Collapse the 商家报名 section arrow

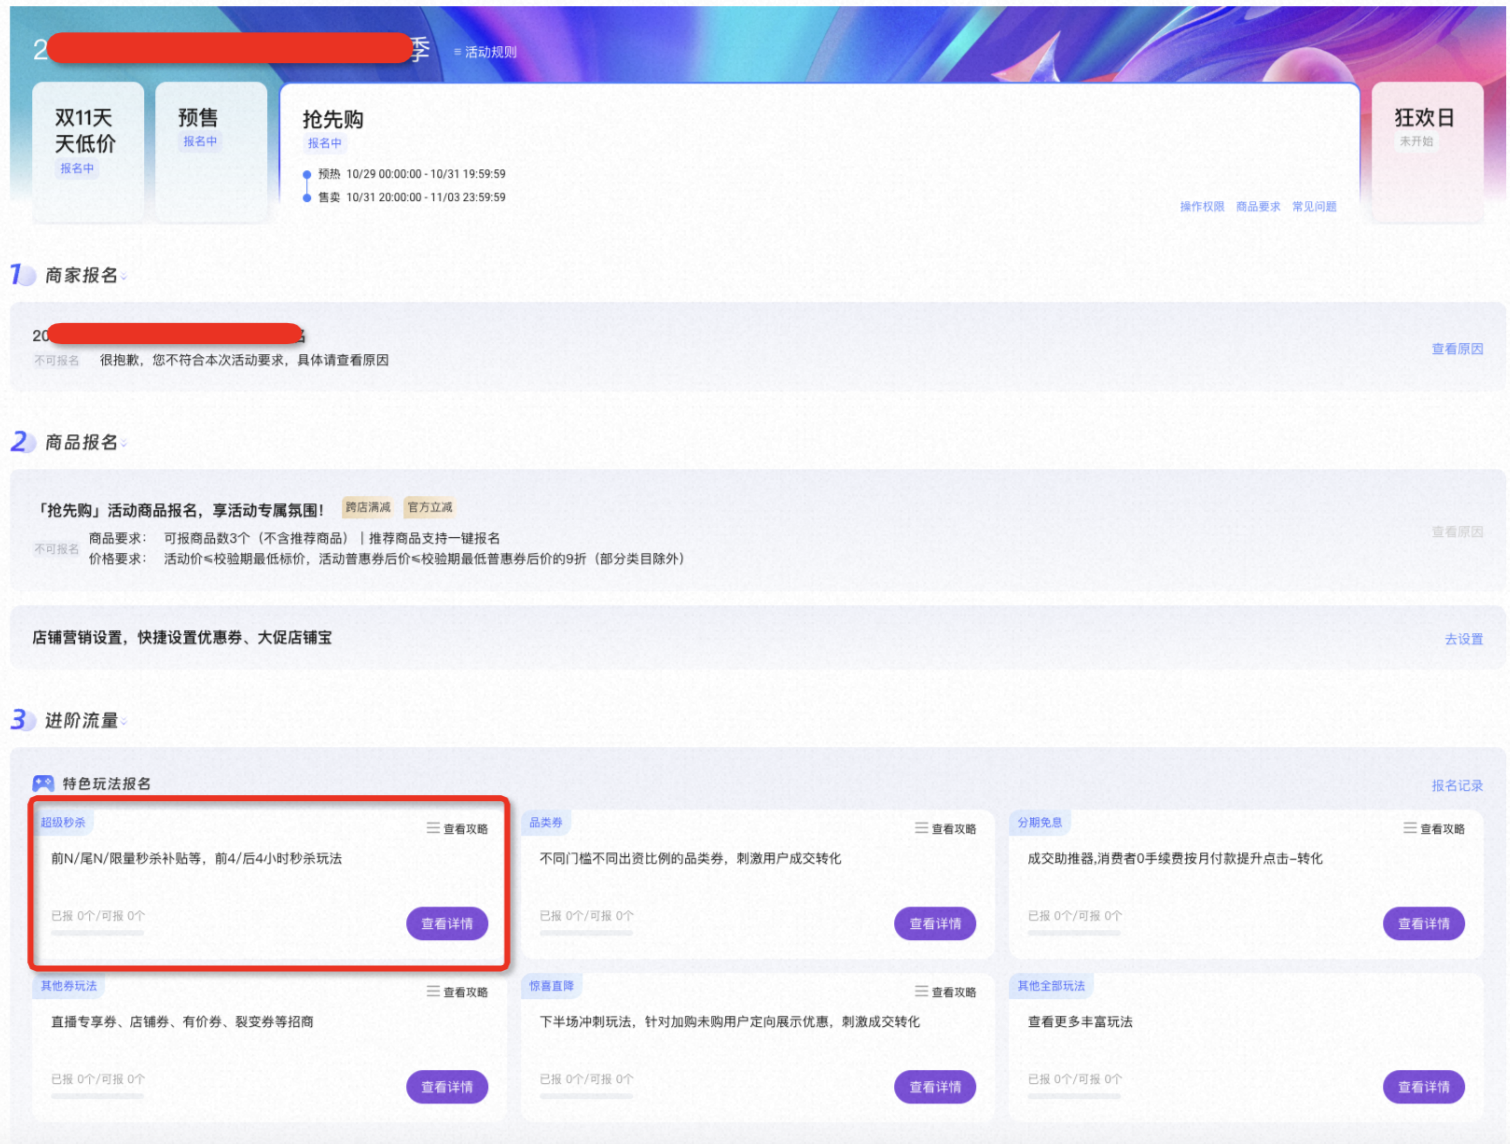(x=124, y=278)
